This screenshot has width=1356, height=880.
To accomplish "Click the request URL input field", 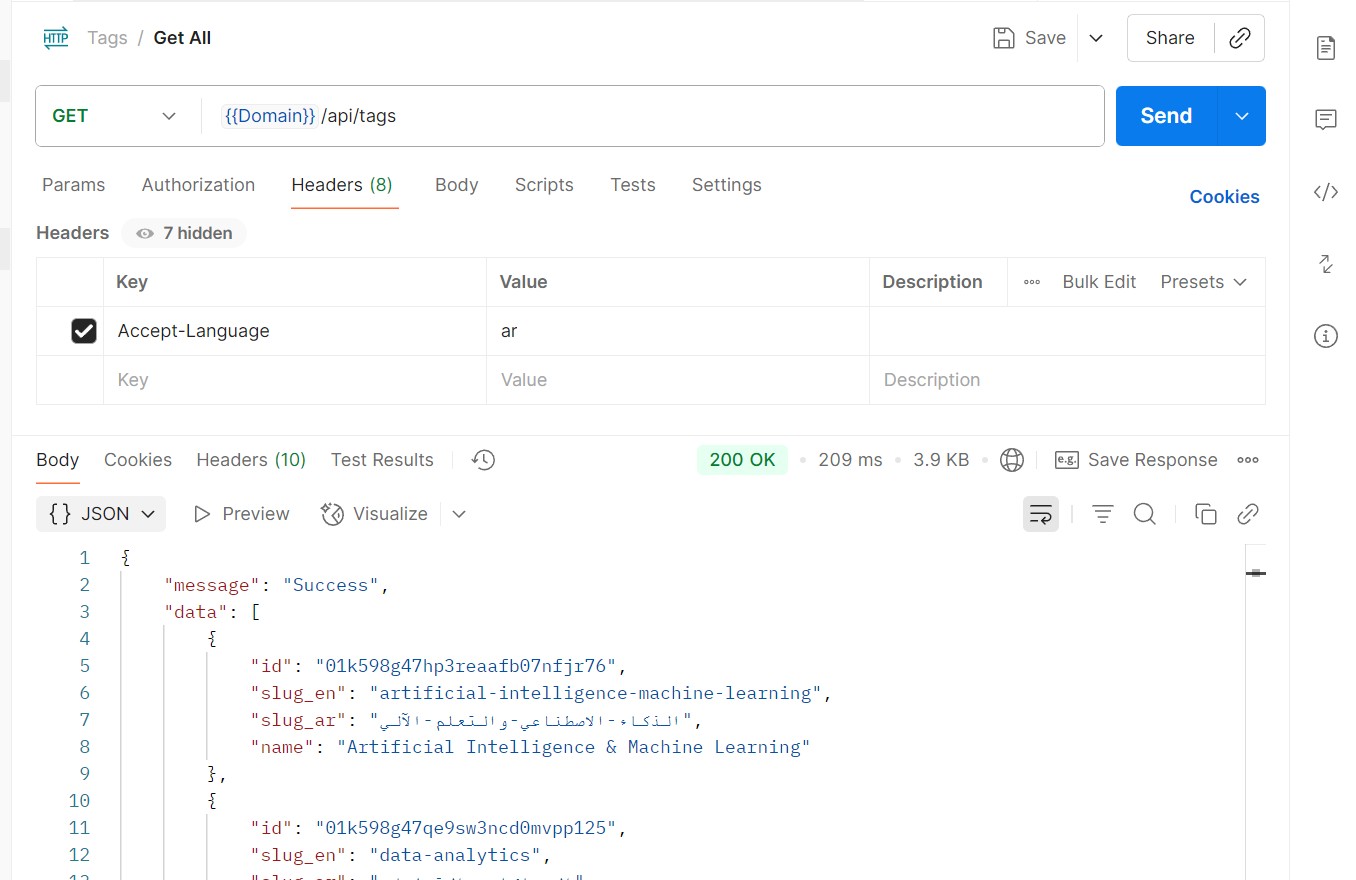I will 700,116.
